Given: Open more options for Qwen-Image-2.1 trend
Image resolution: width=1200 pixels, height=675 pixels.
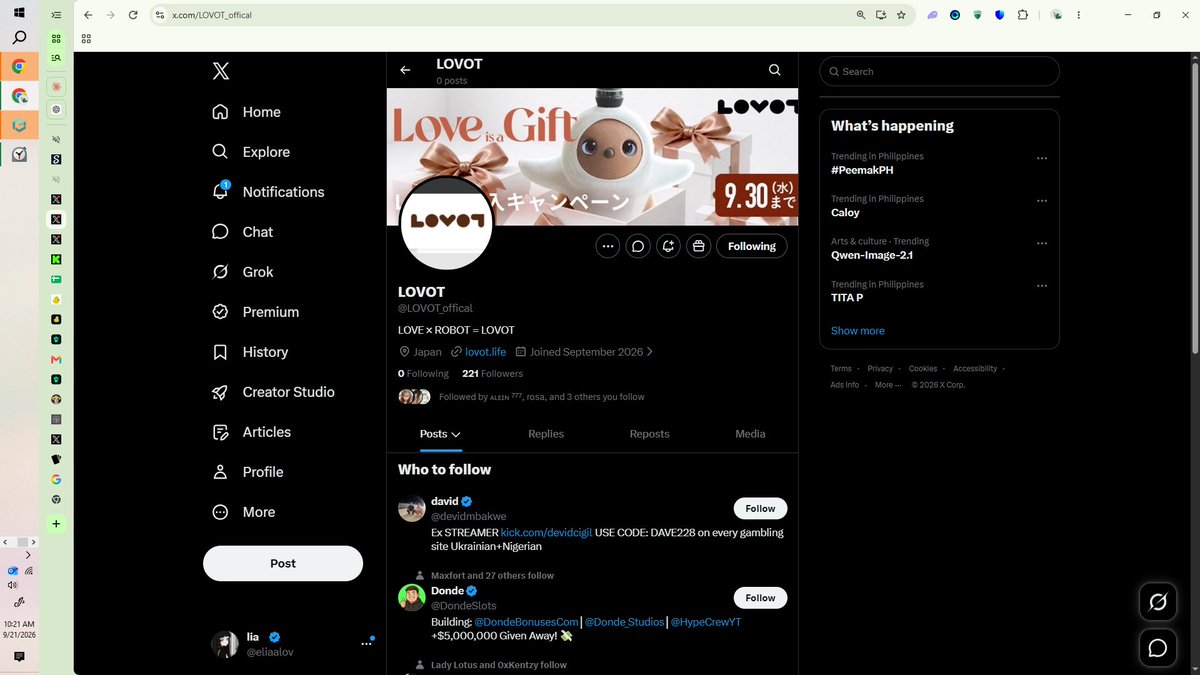Looking at the screenshot, I should tap(1042, 243).
